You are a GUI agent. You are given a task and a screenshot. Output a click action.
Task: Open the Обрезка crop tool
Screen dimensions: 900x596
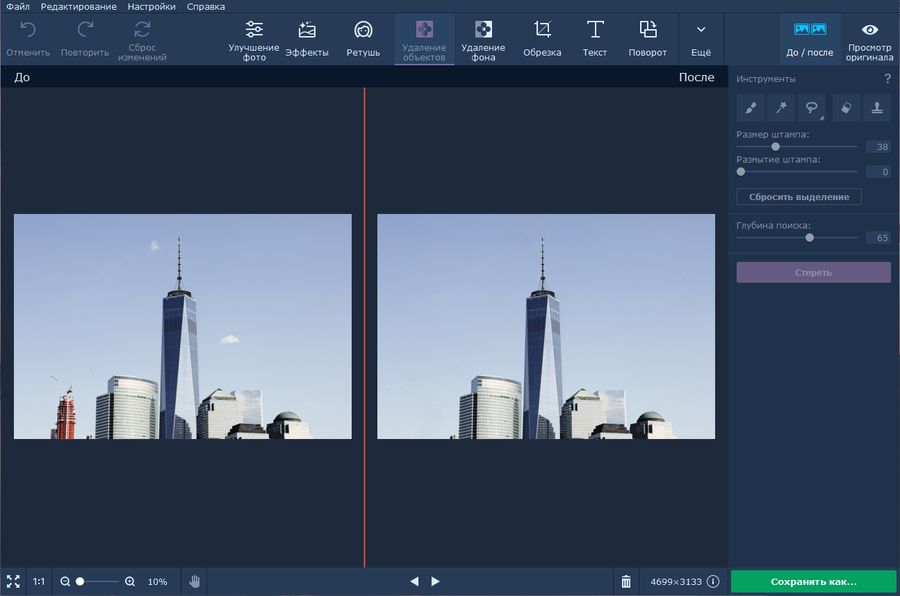[542, 39]
